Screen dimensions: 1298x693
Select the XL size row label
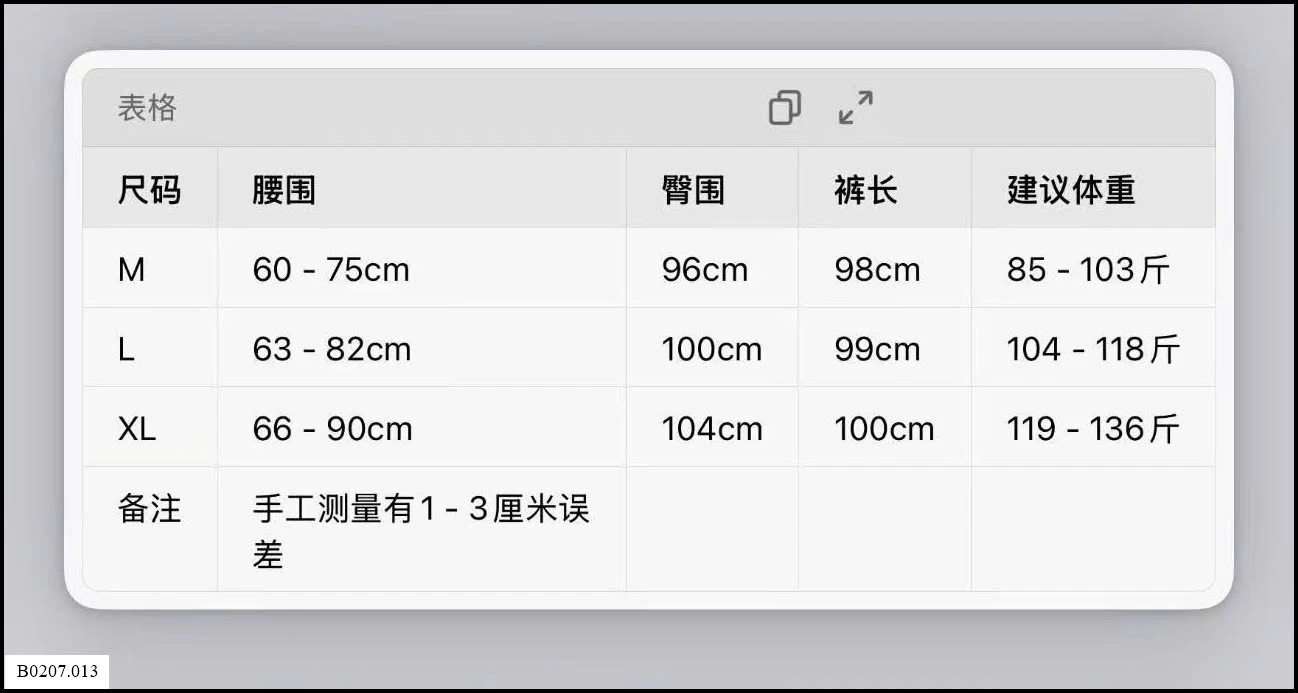click(x=137, y=429)
